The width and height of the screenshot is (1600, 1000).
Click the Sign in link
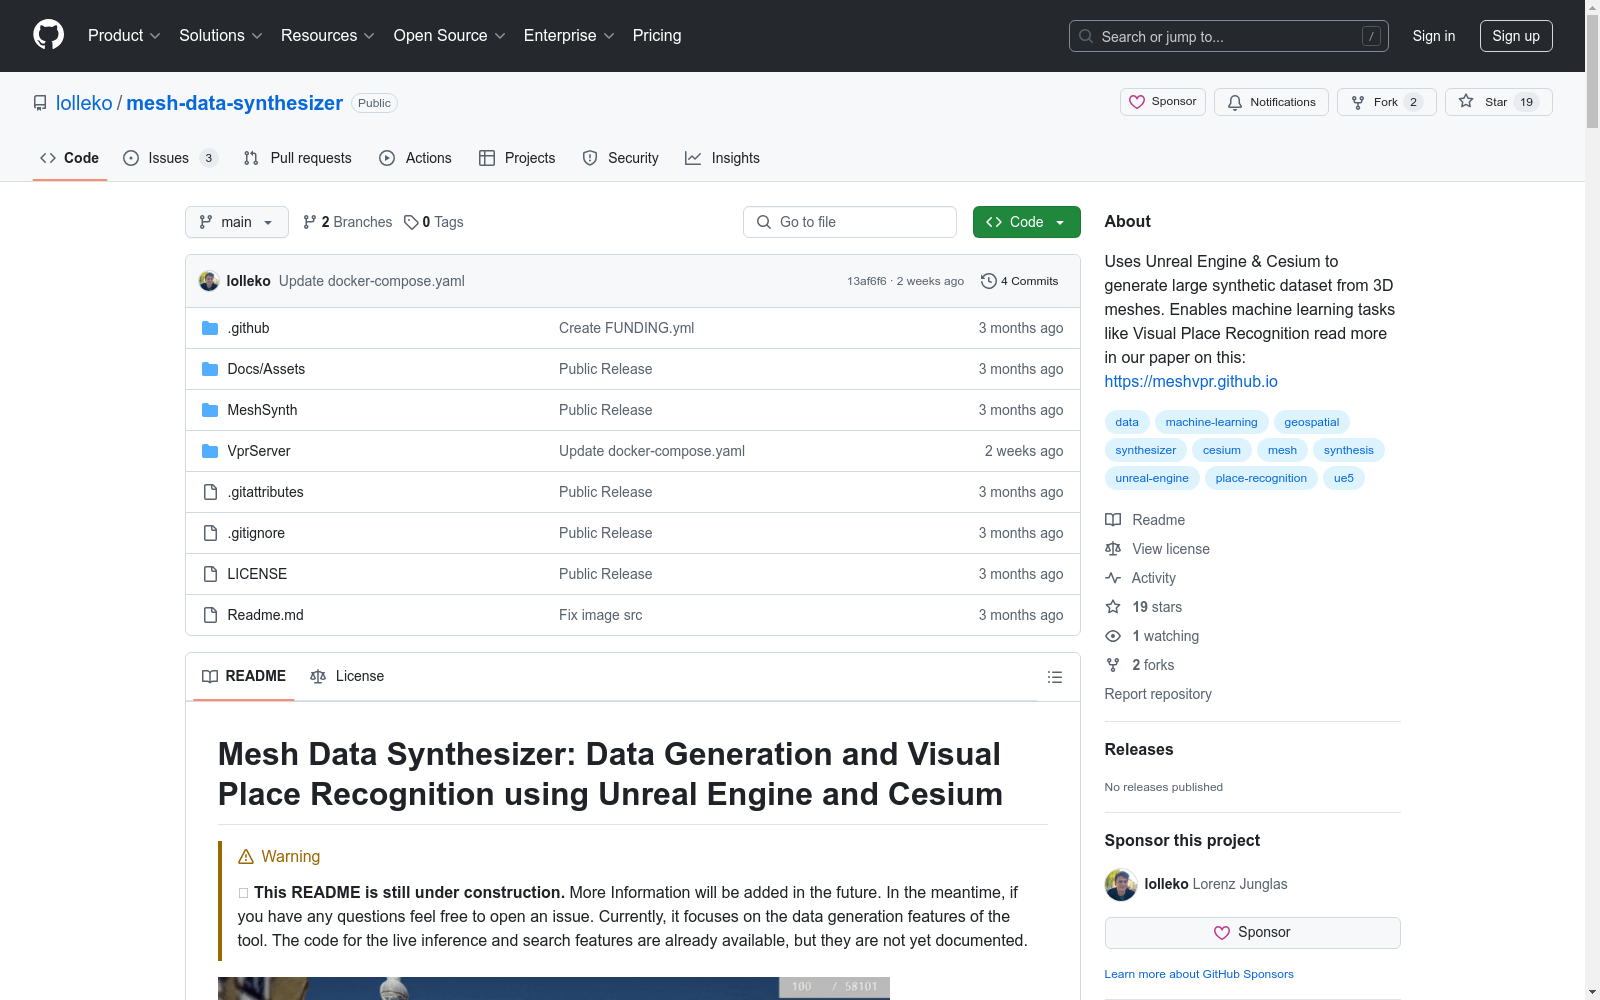coord(1434,36)
